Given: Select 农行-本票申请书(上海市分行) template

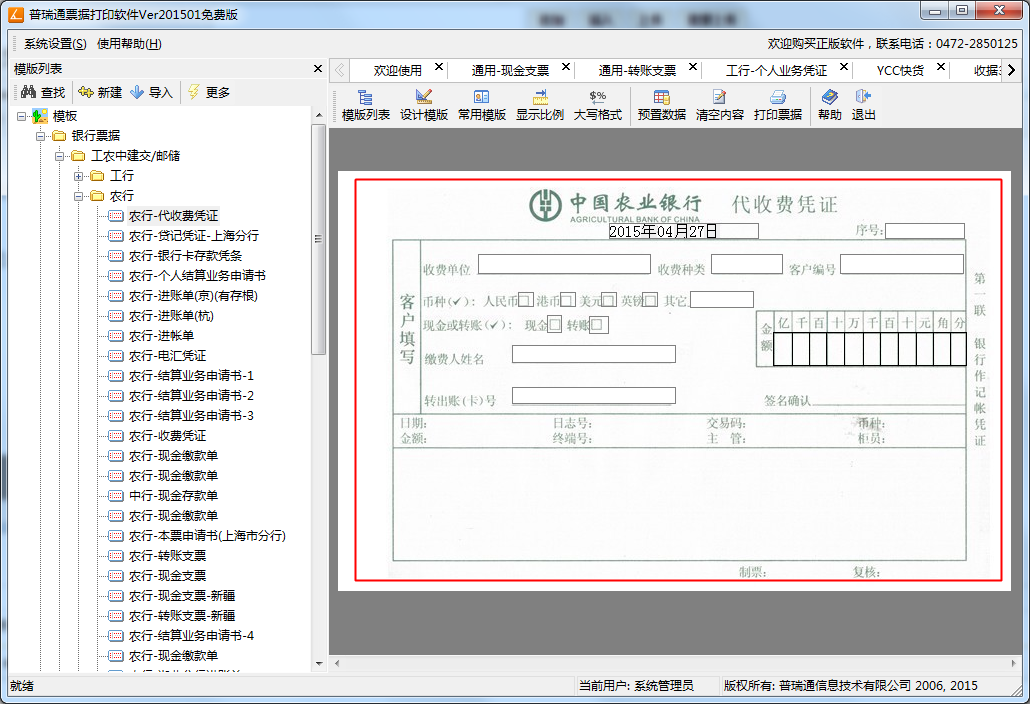Looking at the screenshot, I should click(x=207, y=536).
